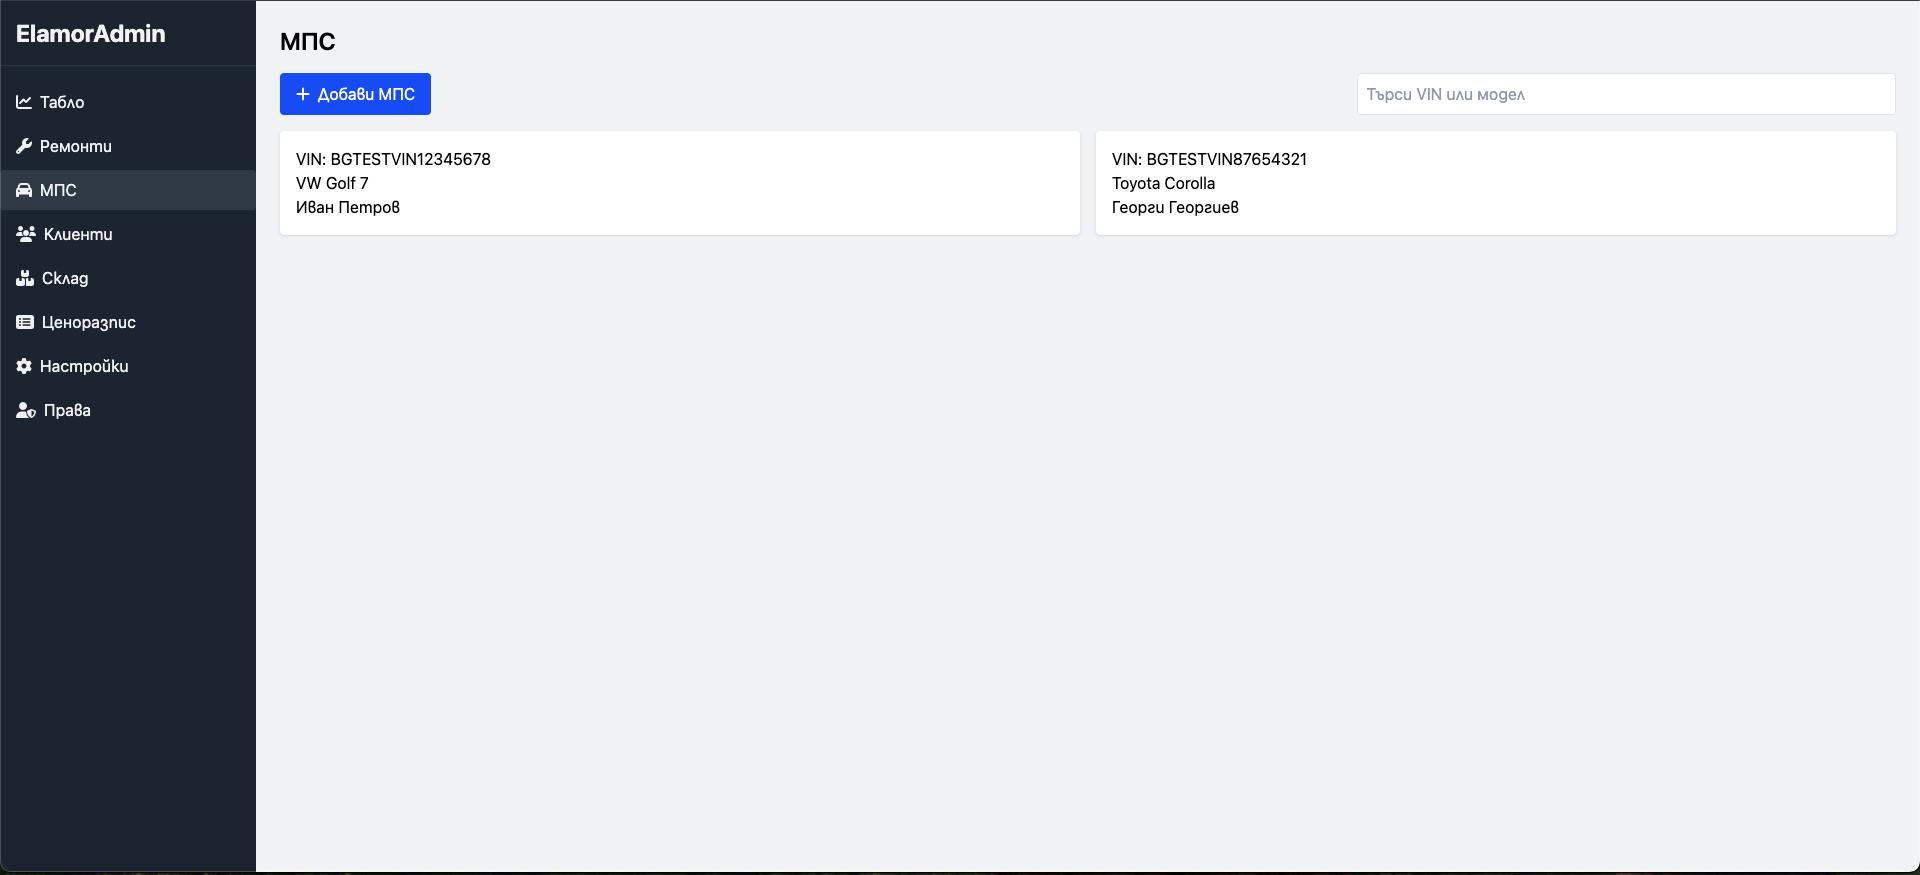Click the ElamorAdmin logo title
This screenshot has height=875, width=1920.
point(91,34)
